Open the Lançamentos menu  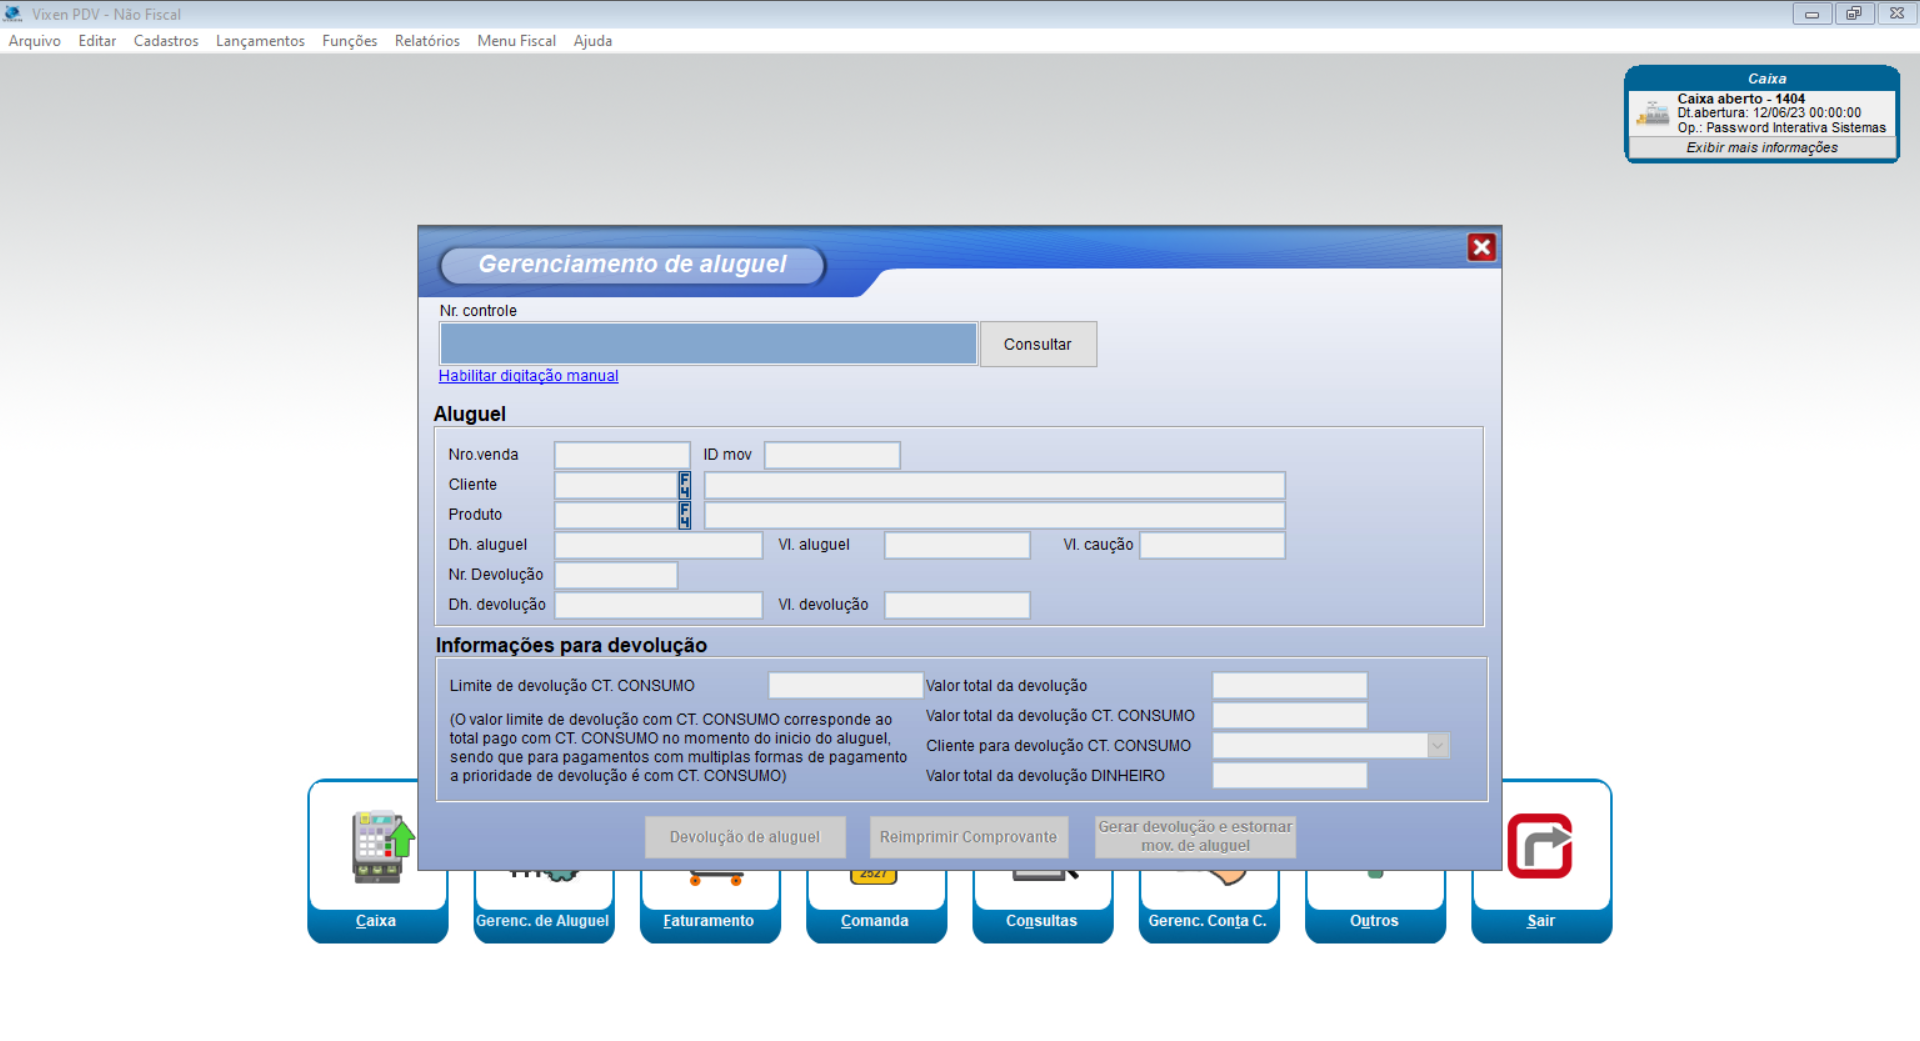(260, 41)
